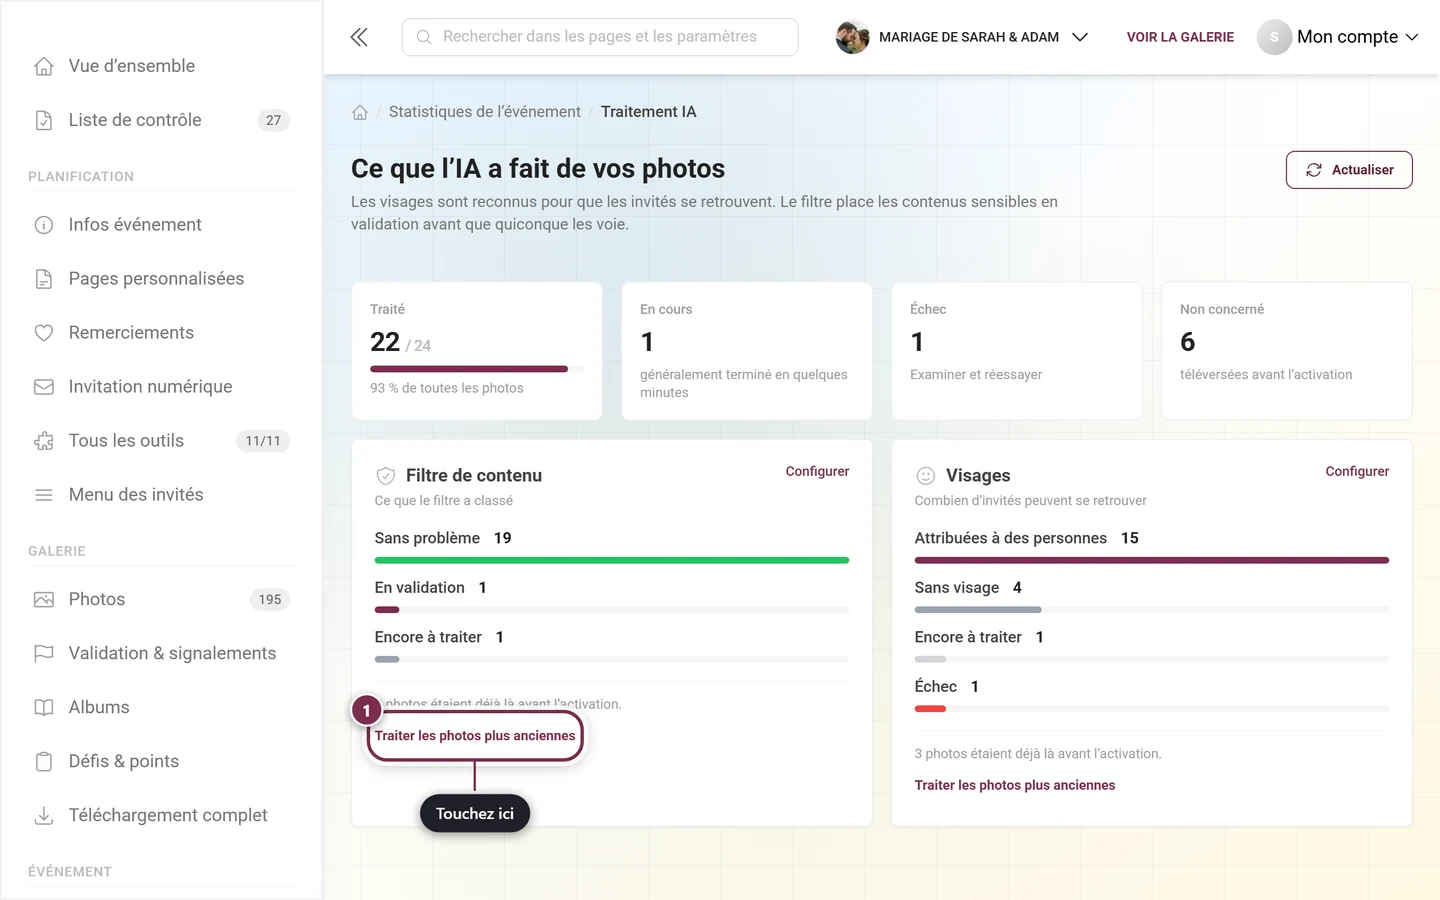Click Traiter les photos plus anciennes in Visages card
This screenshot has height=900, width=1440.
[1015, 785]
